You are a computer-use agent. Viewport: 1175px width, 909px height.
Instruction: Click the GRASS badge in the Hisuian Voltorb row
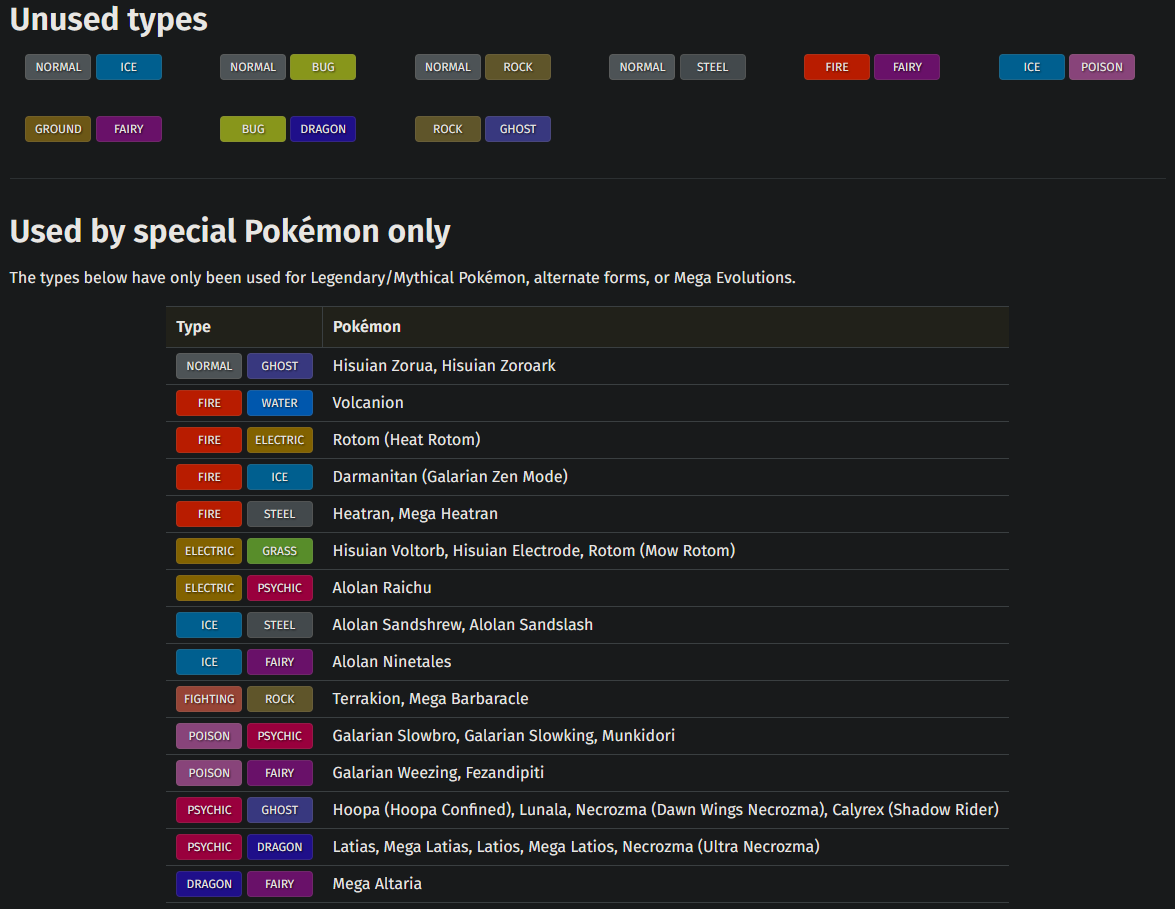(280, 551)
